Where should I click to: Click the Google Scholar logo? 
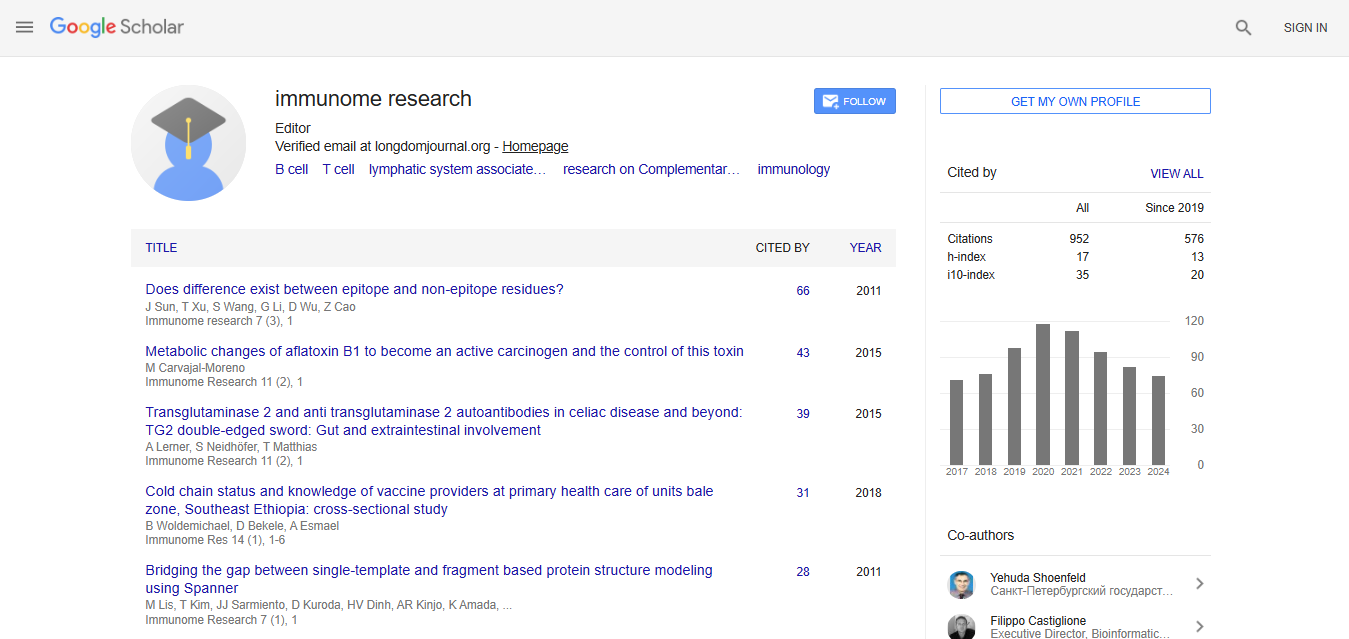tap(117, 27)
